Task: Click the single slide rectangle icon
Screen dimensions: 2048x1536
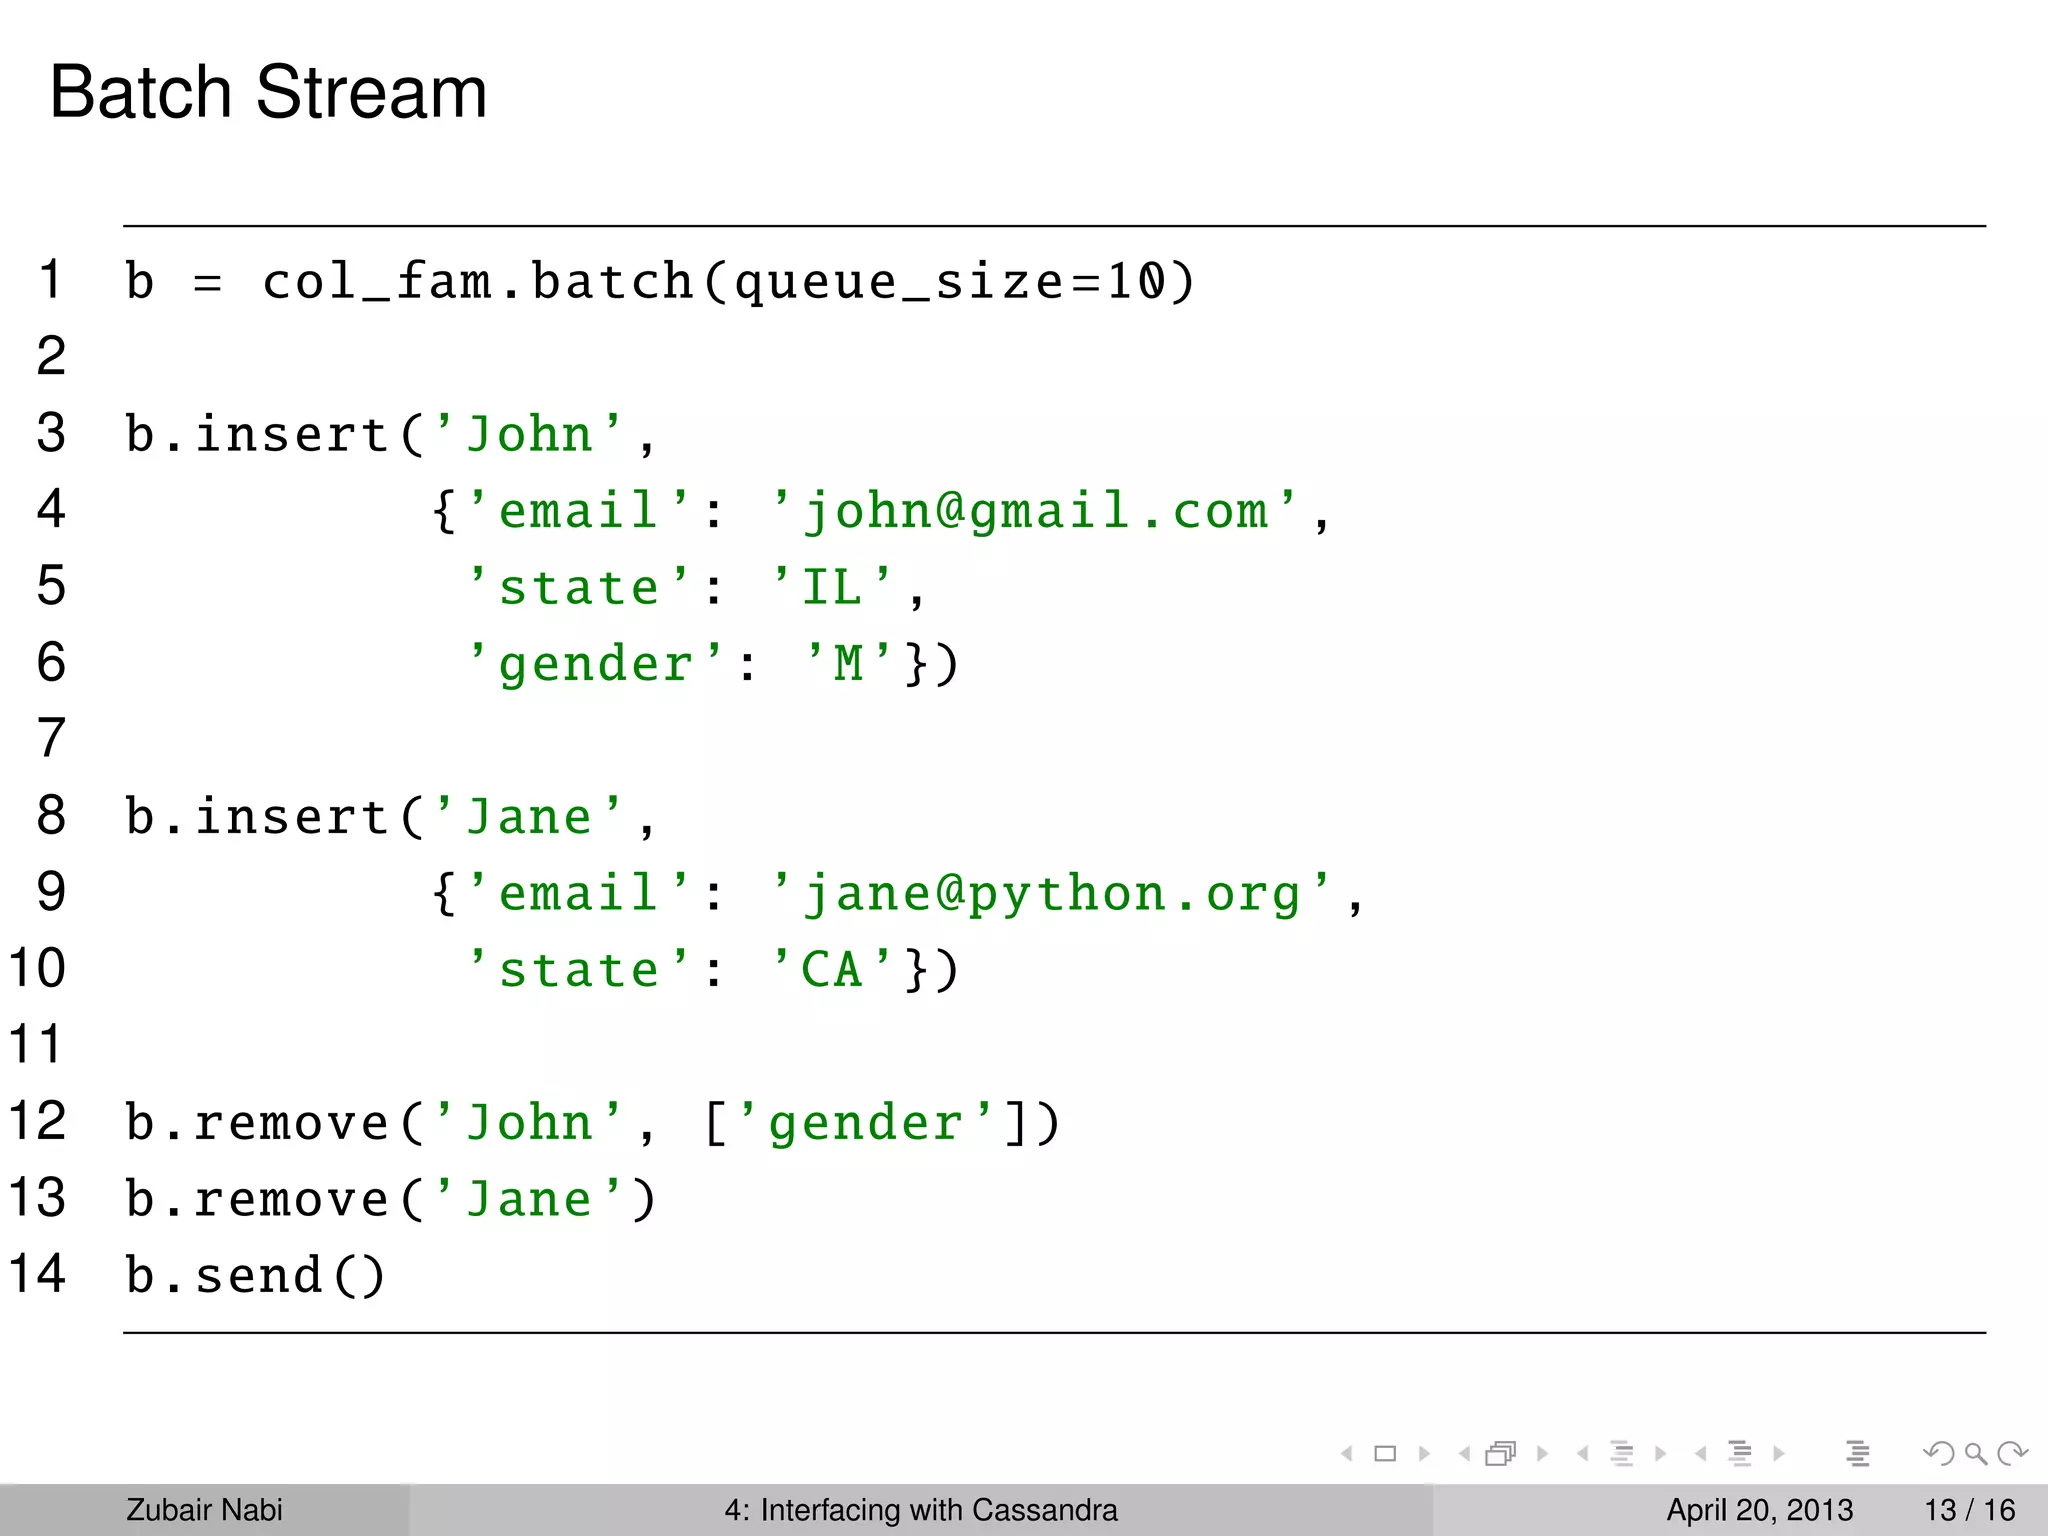Action: [x=1385, y=1454]
